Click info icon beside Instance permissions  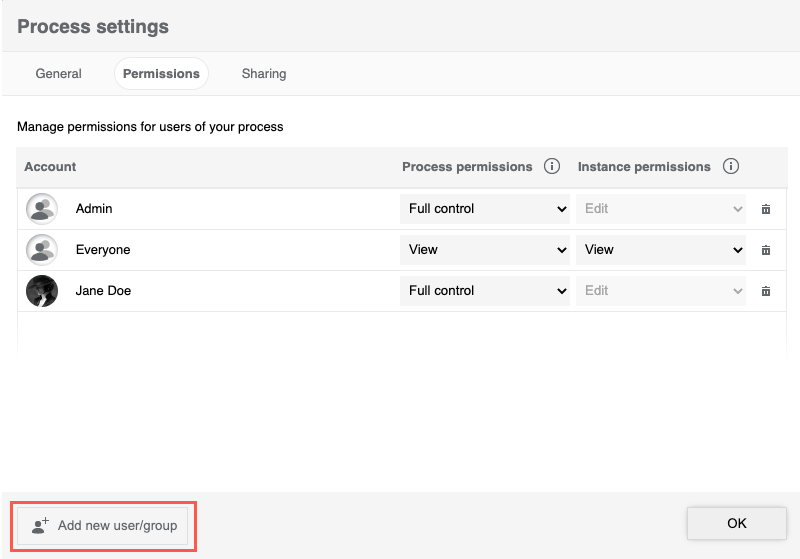(730, 167)
